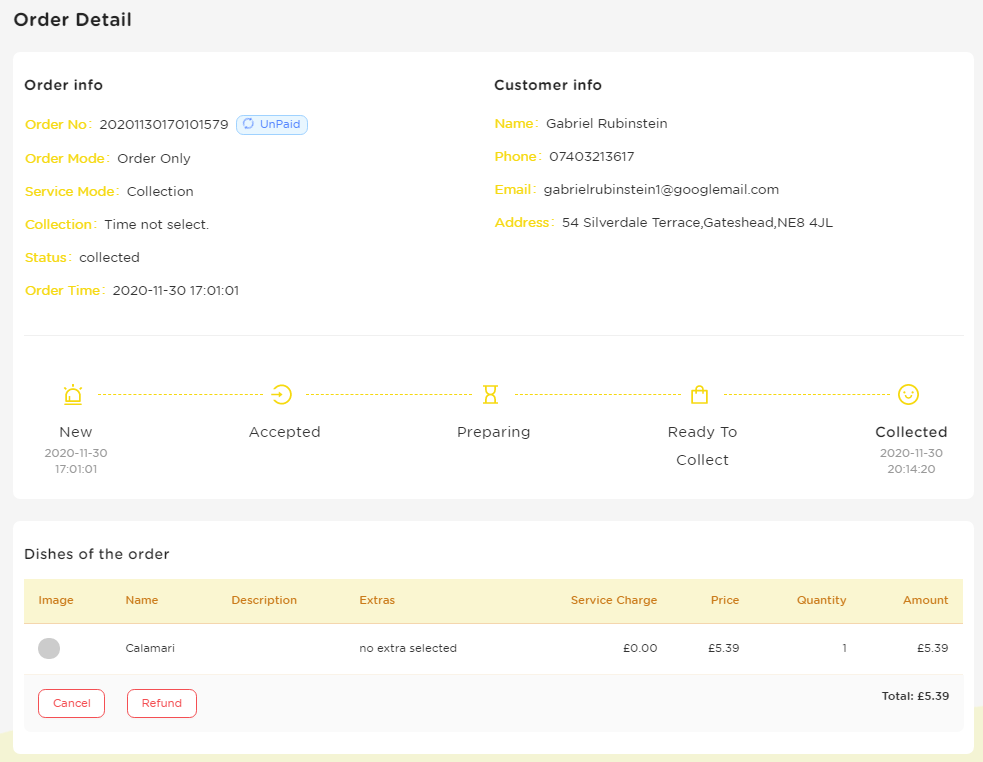The width and height of the screenshot is (983, 762).
Task: Click the New order bell icon
Action: (x=73, y=394)
